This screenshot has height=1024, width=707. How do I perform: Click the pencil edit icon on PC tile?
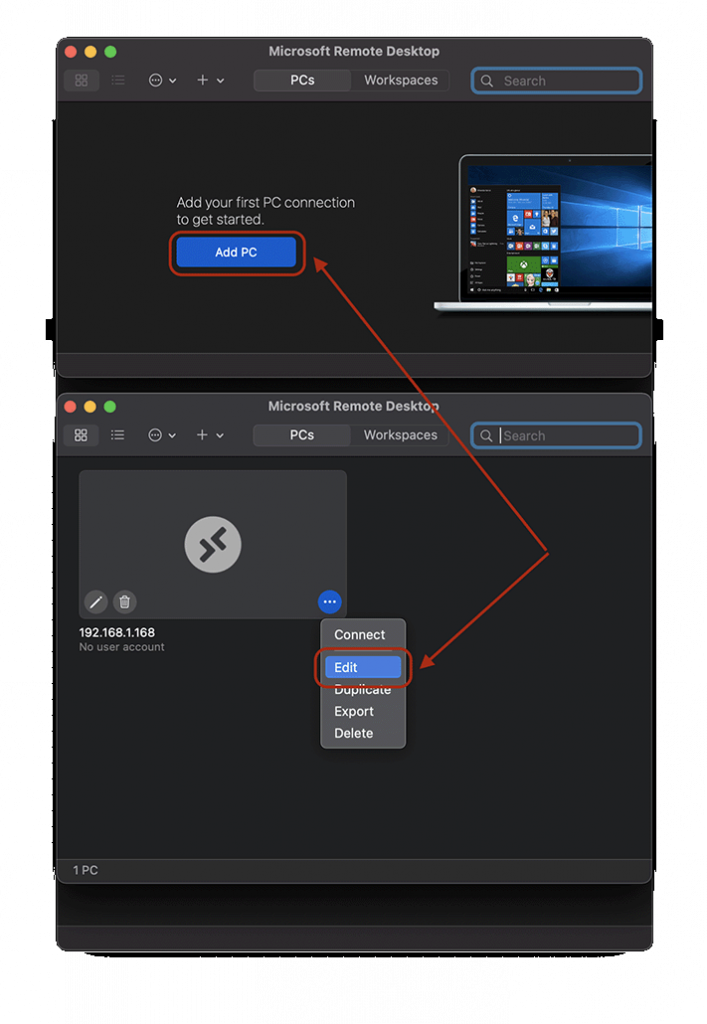coord(96,601)
